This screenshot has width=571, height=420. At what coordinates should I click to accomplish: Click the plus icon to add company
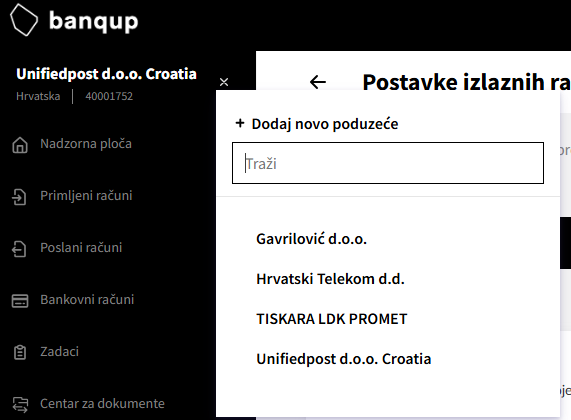coord(240,123)
